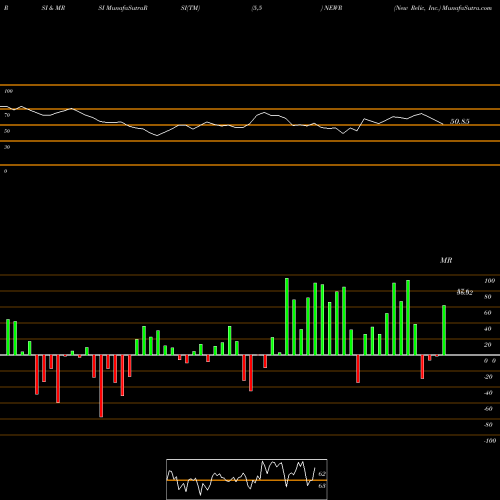
Task: Click the MunafaSutra.com text at top right
Action: pos(467,8)
